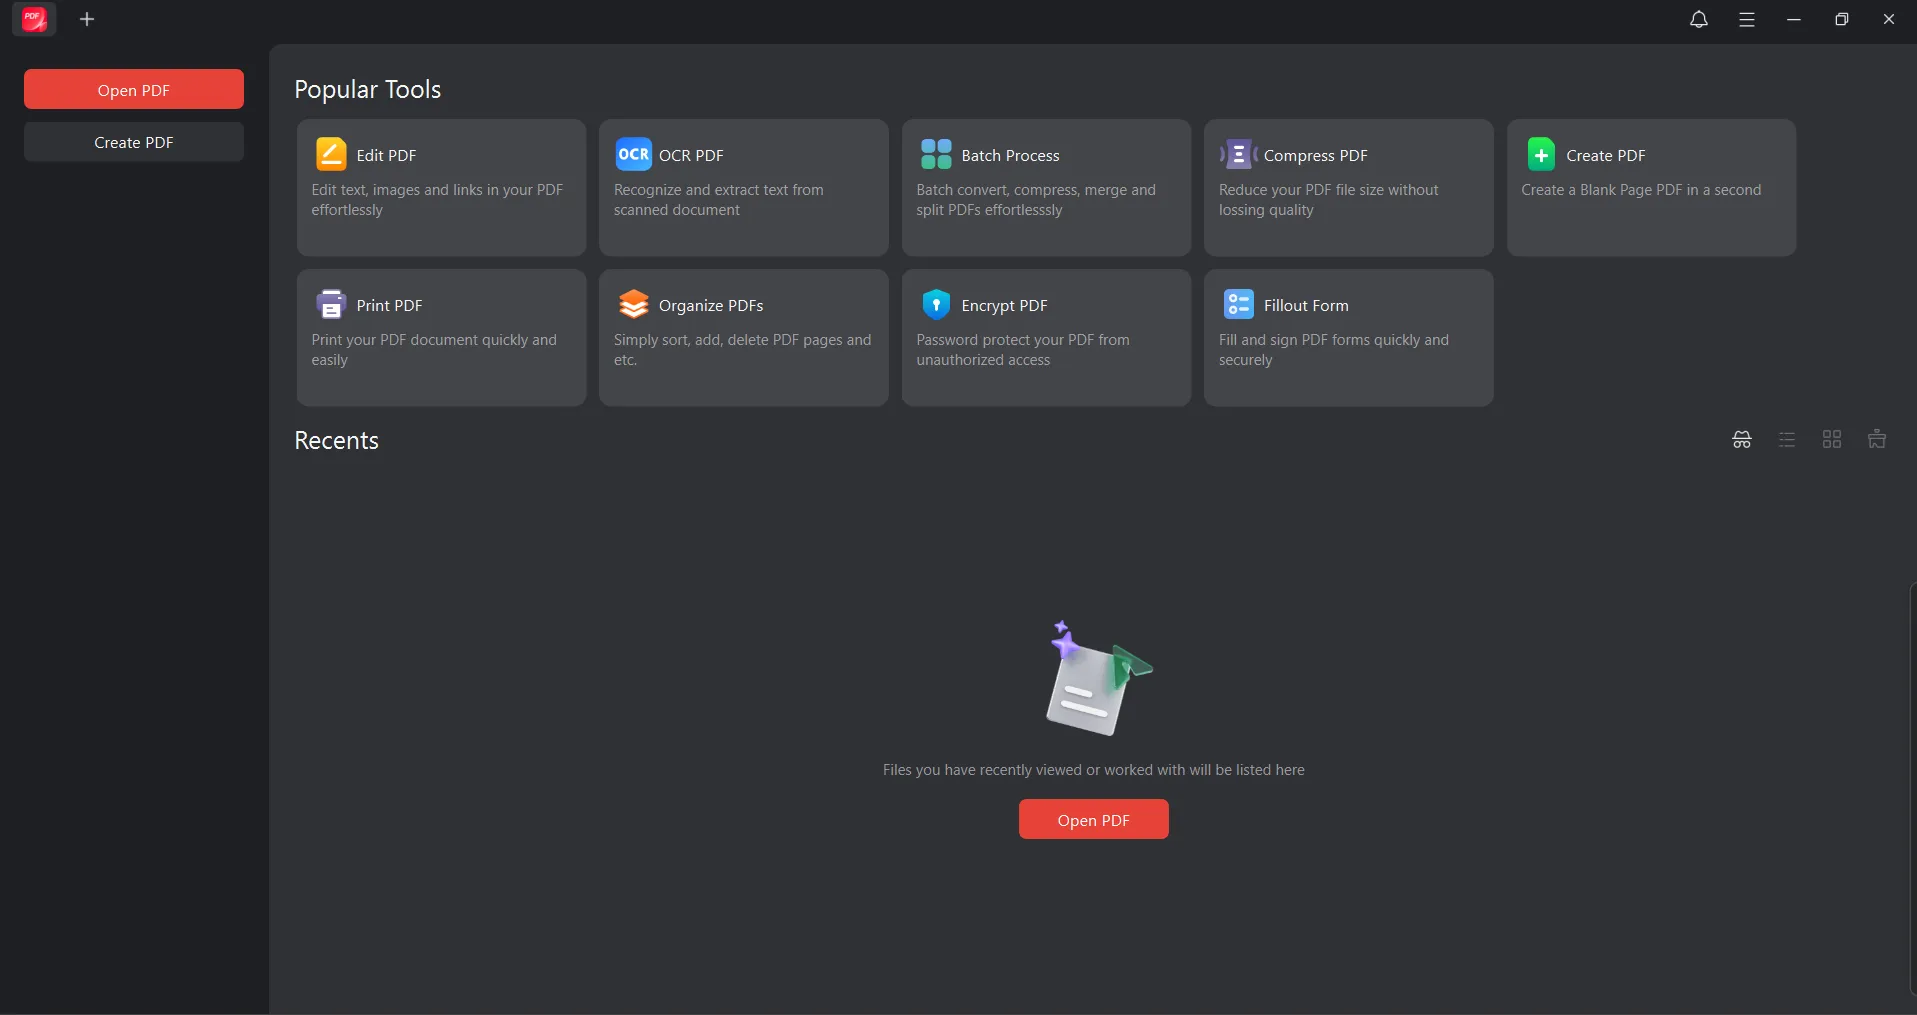Open a new tab with the plus icon
This screenshot has width=1917, height=1015.
pos(87,19)
